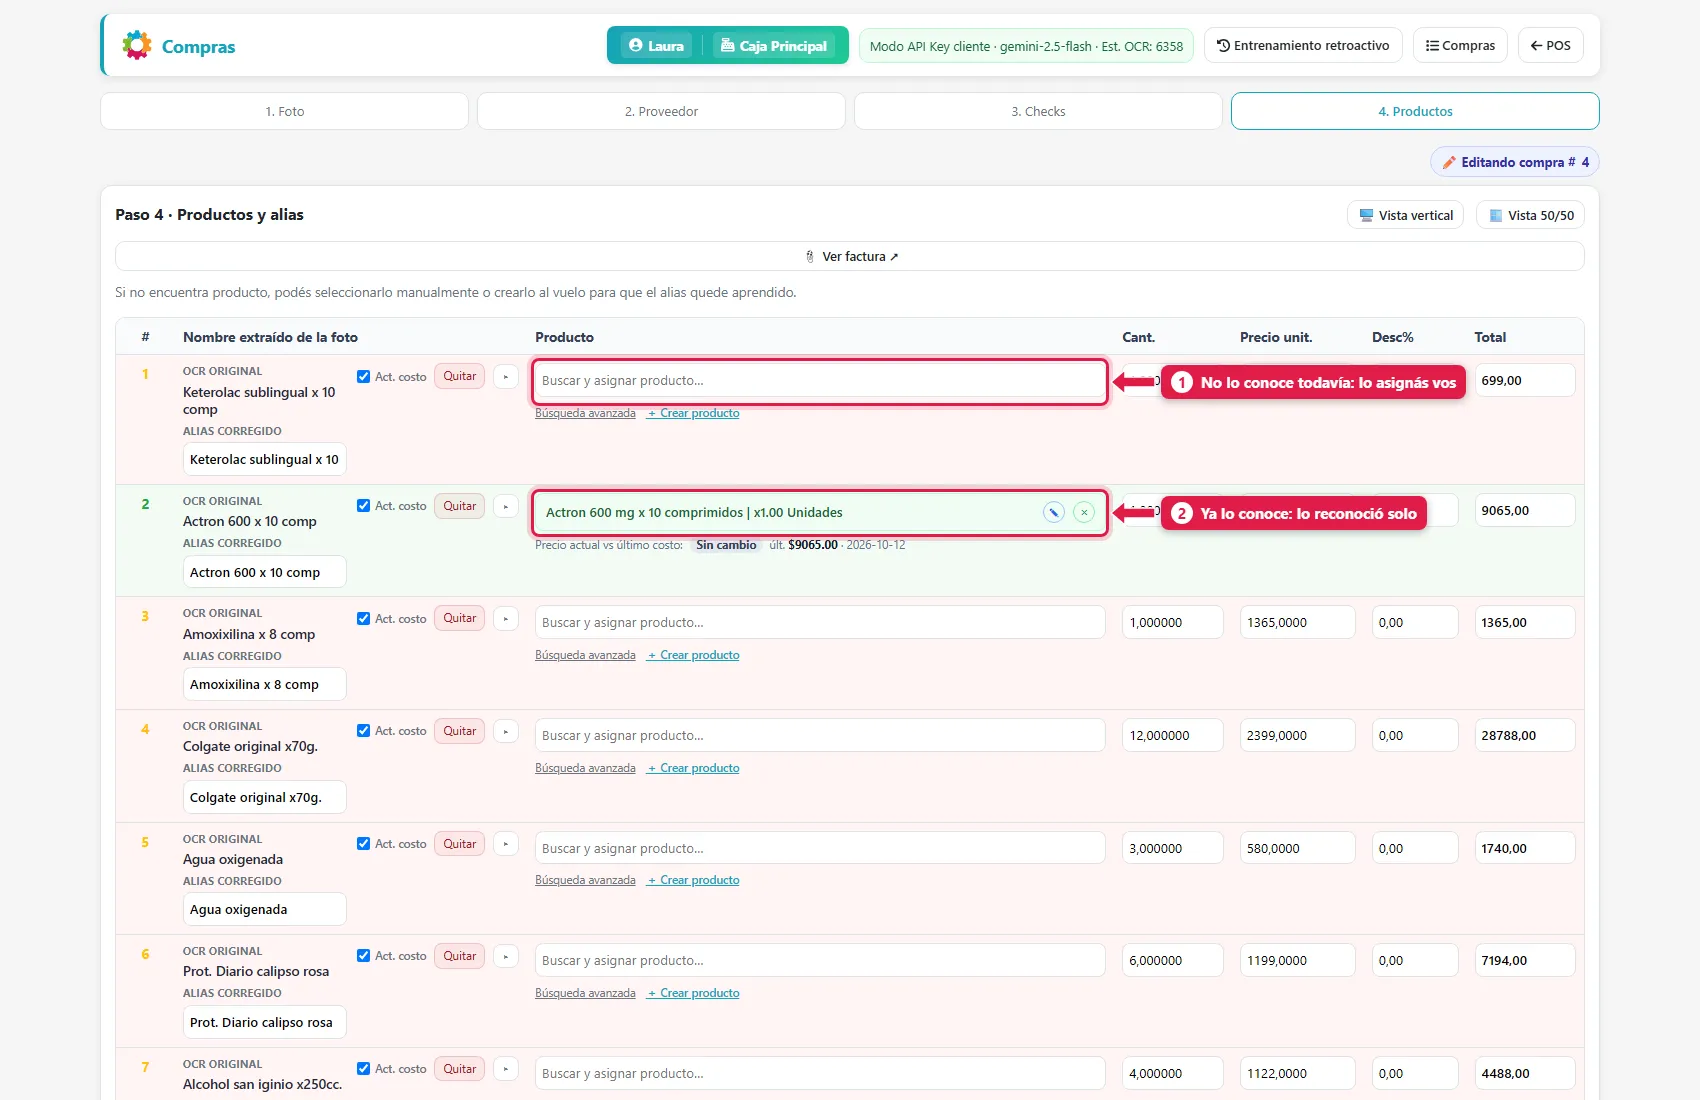Expand the arrow beside Quitar in Prot. Diario row
The image size is (1700, 1100).
pos(506,956)
